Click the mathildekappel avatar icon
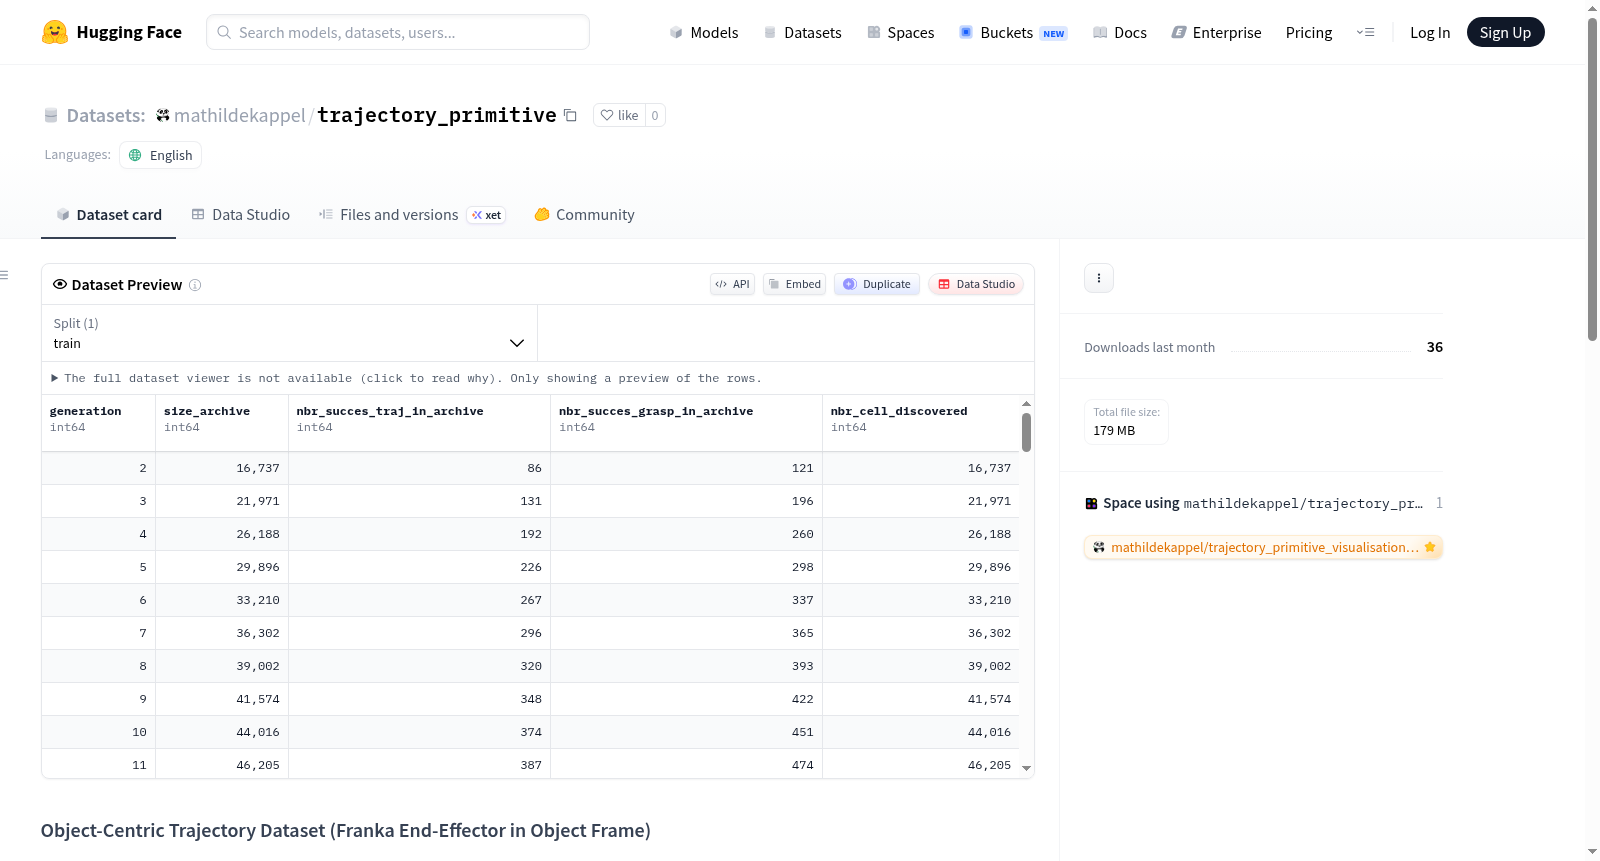The image size is (1600, 861). click(x=163, y=115)
